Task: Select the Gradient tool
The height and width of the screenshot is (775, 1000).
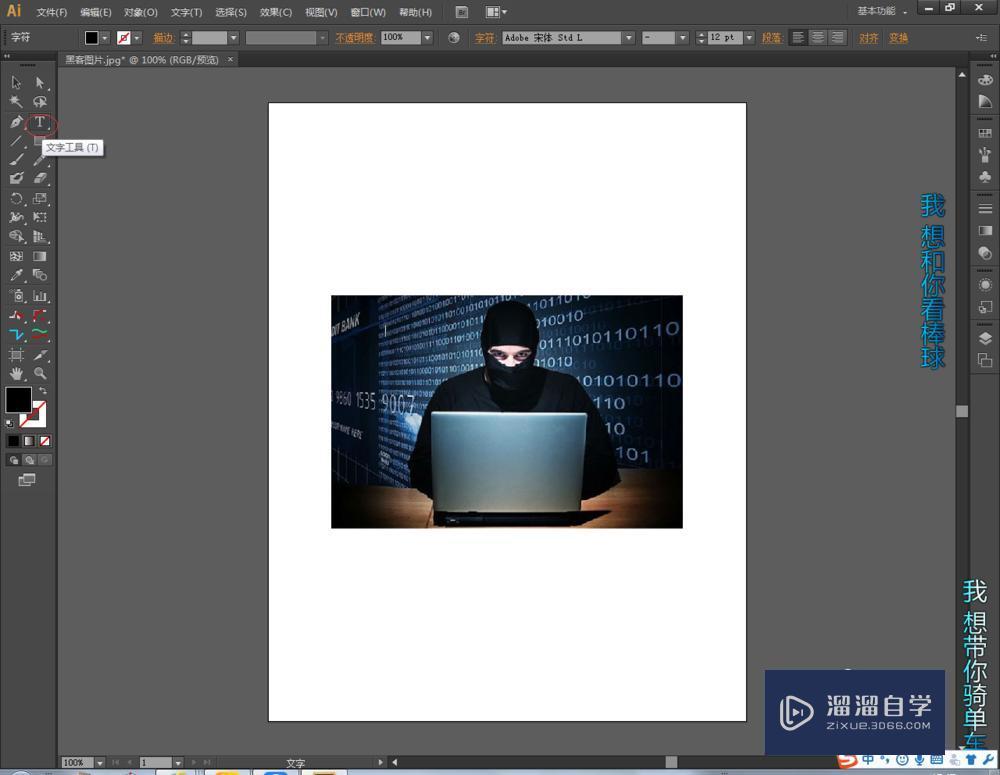Action: pos(40,256)
